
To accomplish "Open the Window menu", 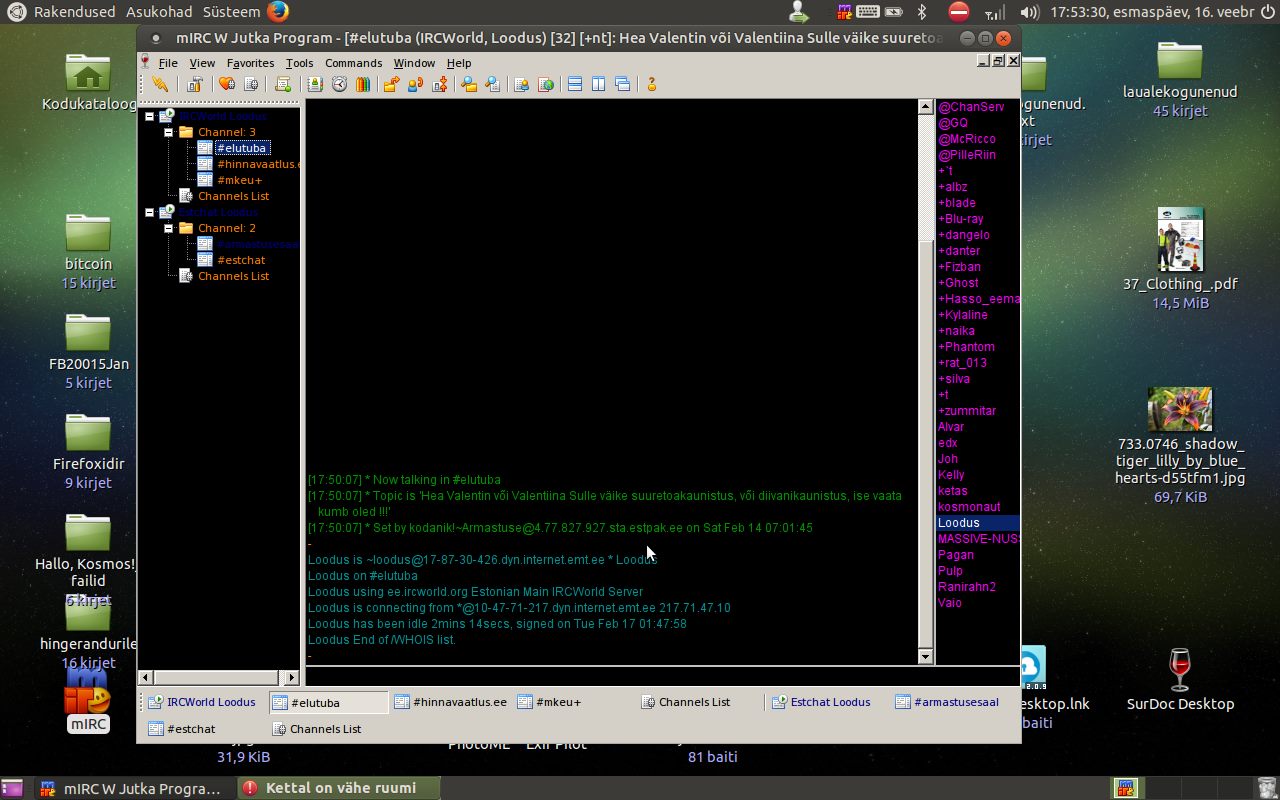I will [x=414, y=63].
